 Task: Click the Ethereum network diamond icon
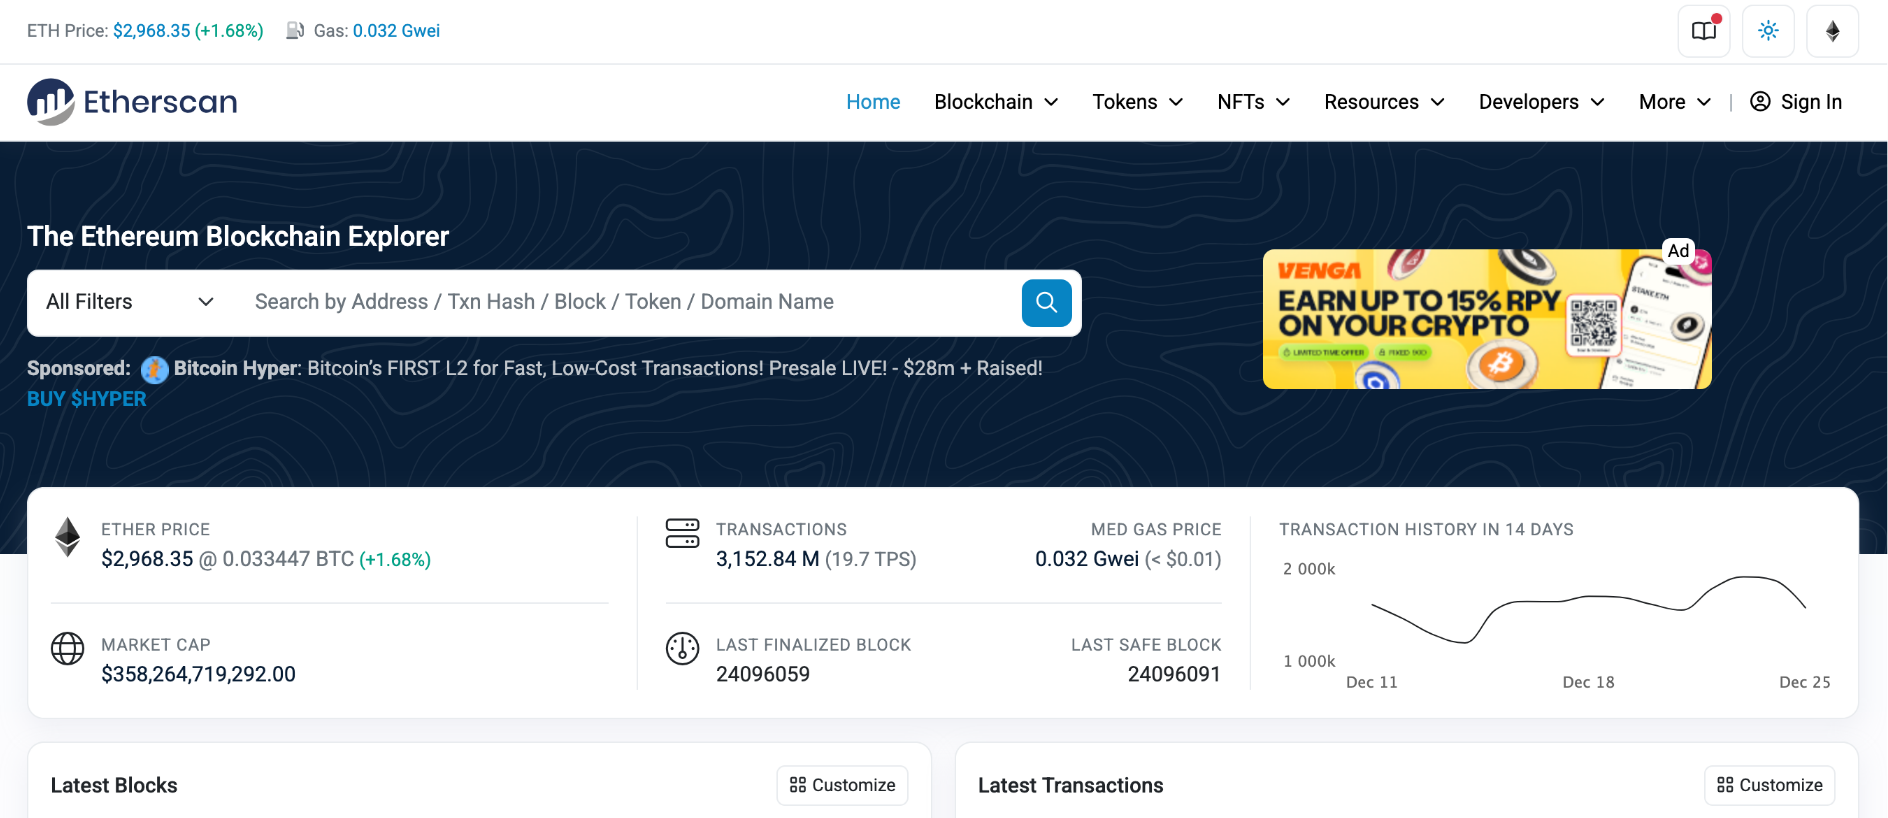pos(1832,31)
